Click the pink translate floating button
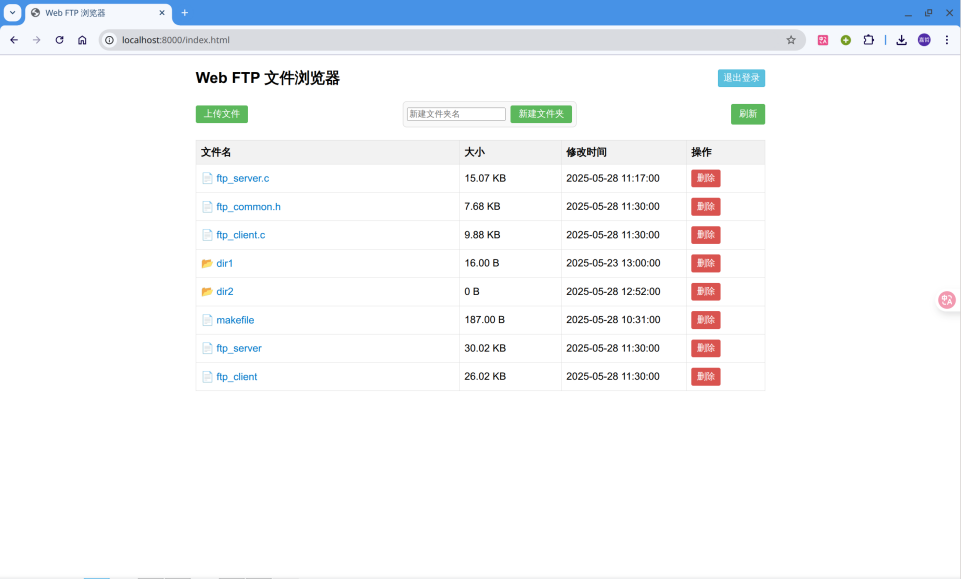962x579 pixels. pos(945,299)
